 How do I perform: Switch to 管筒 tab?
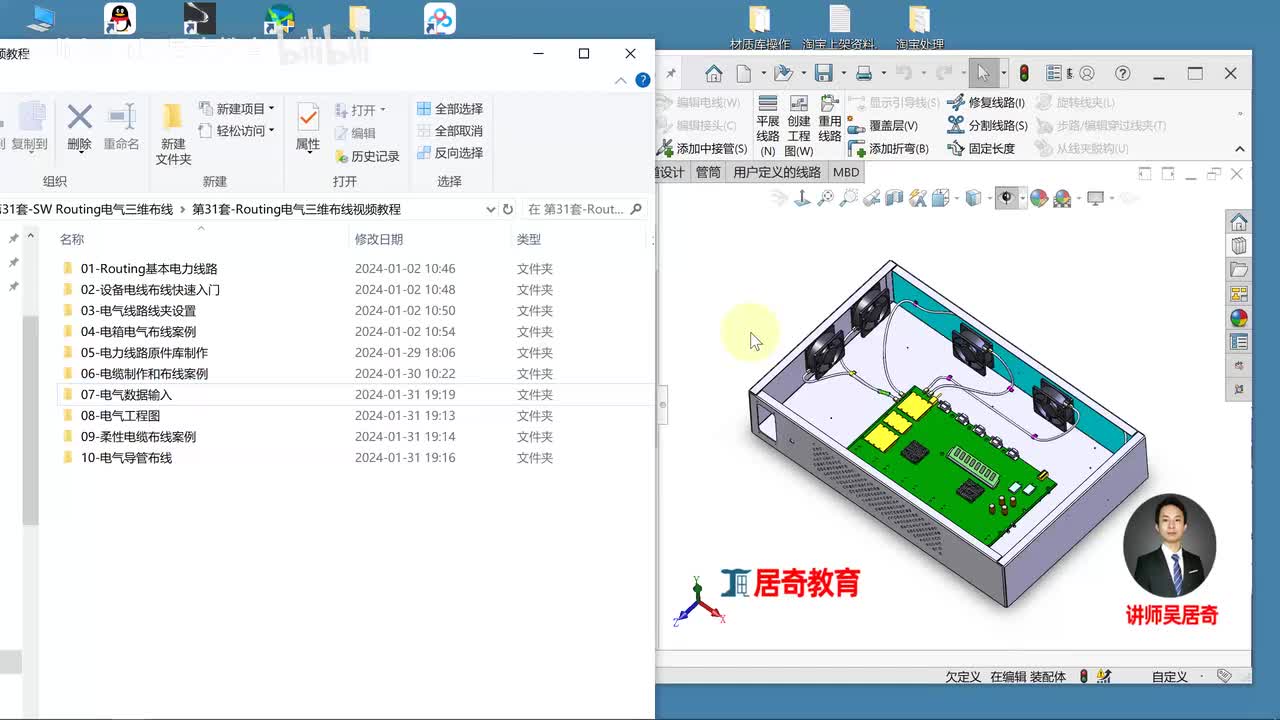tap(708, 172)
